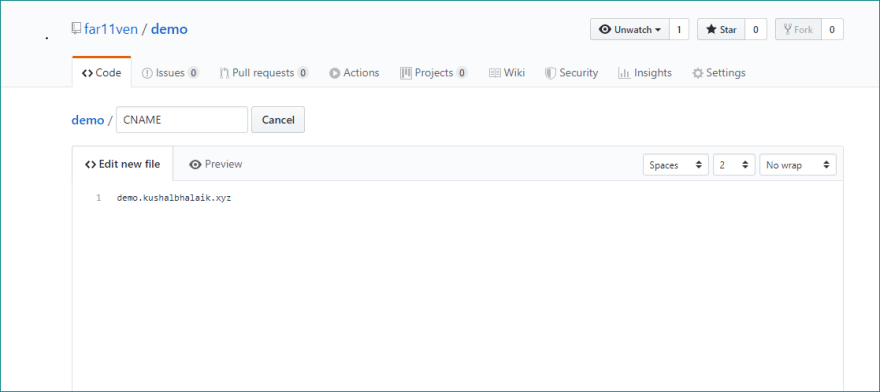This screenshot has width=880, height=392.
Task: Open the indent size dropdown showing 2
Action: point(734,165)
